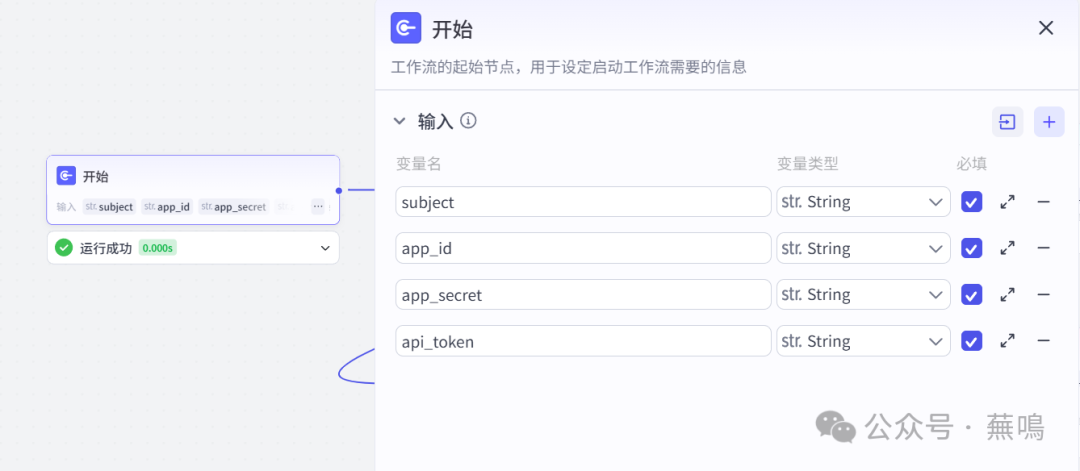1080x471 pixels.
Task: Add a new input variable with plus icon
Action: point(1048,122)
